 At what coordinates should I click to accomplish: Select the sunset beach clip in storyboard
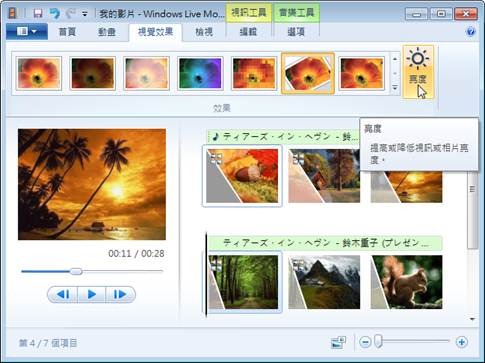[x=406, y=186]
